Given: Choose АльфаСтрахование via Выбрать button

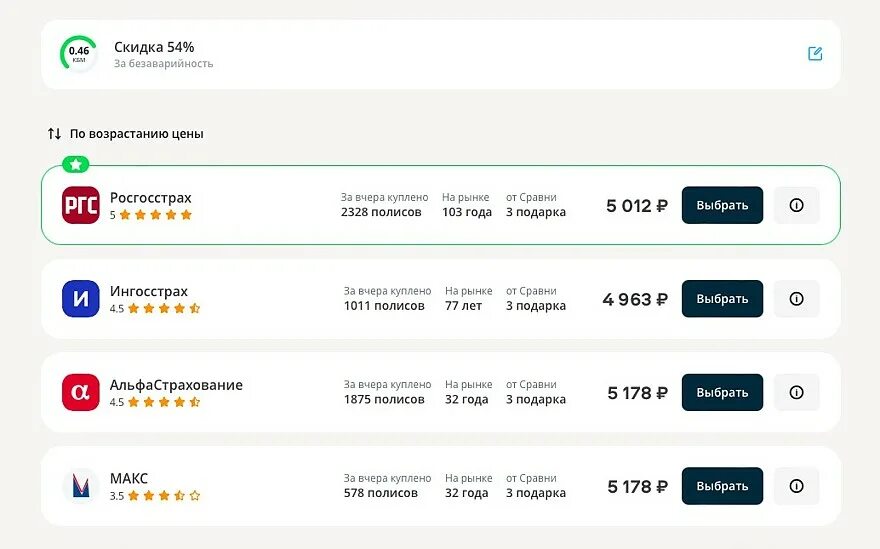Looking at the screenshot, I should (722, 392).
